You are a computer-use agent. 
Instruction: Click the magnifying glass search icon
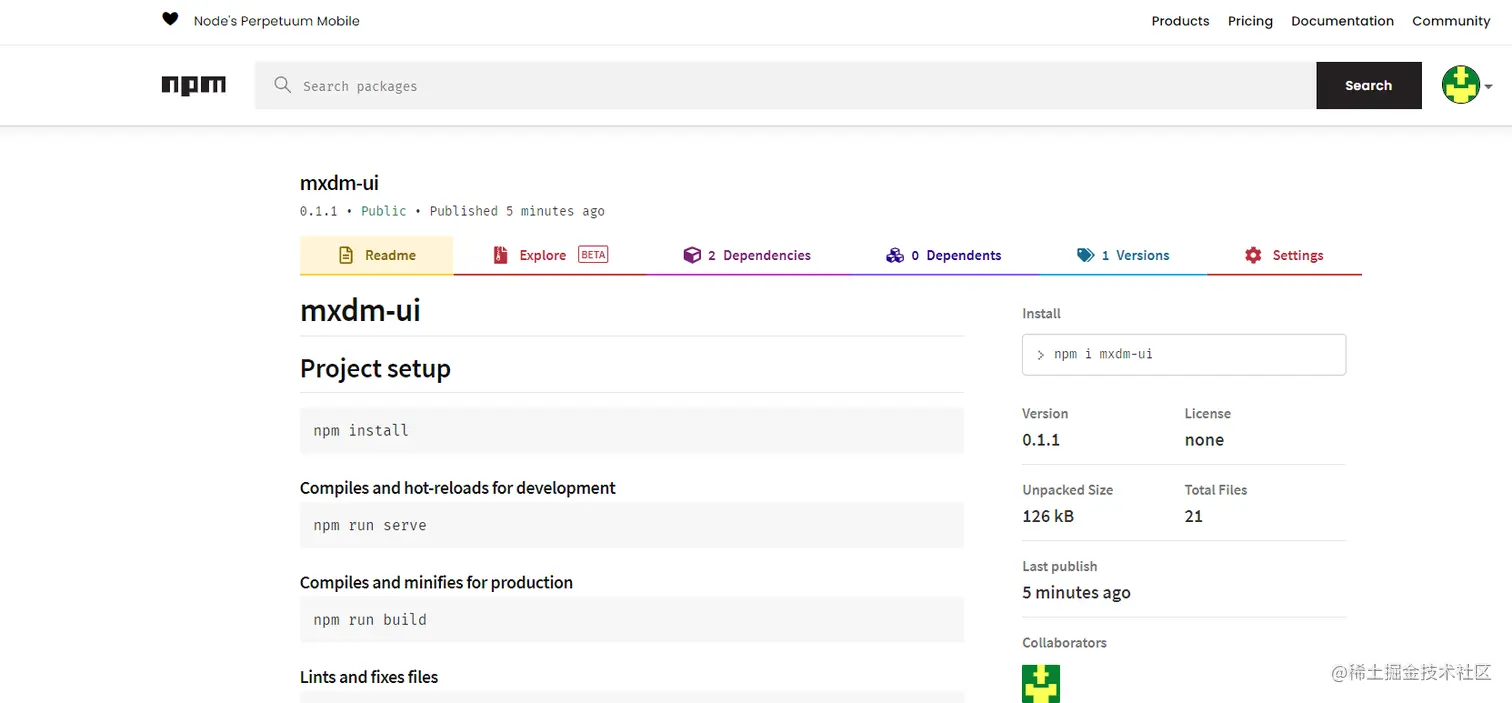[283, 86]
